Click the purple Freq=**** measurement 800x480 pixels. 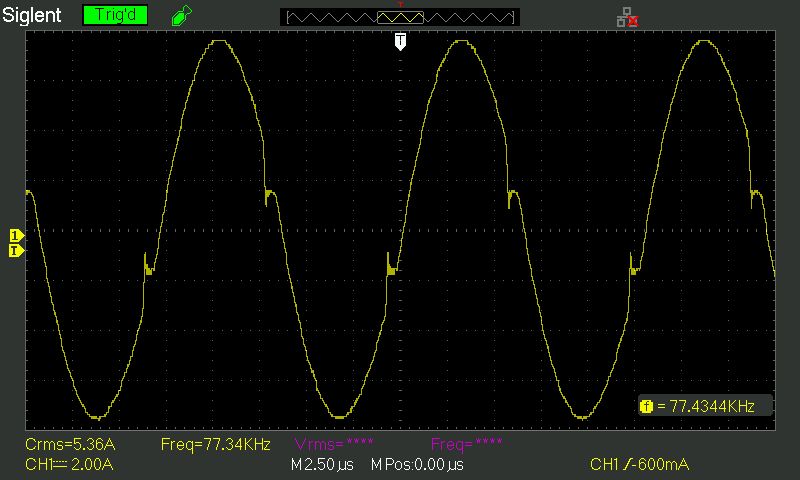pyautogui.click(x=466, y=444)
